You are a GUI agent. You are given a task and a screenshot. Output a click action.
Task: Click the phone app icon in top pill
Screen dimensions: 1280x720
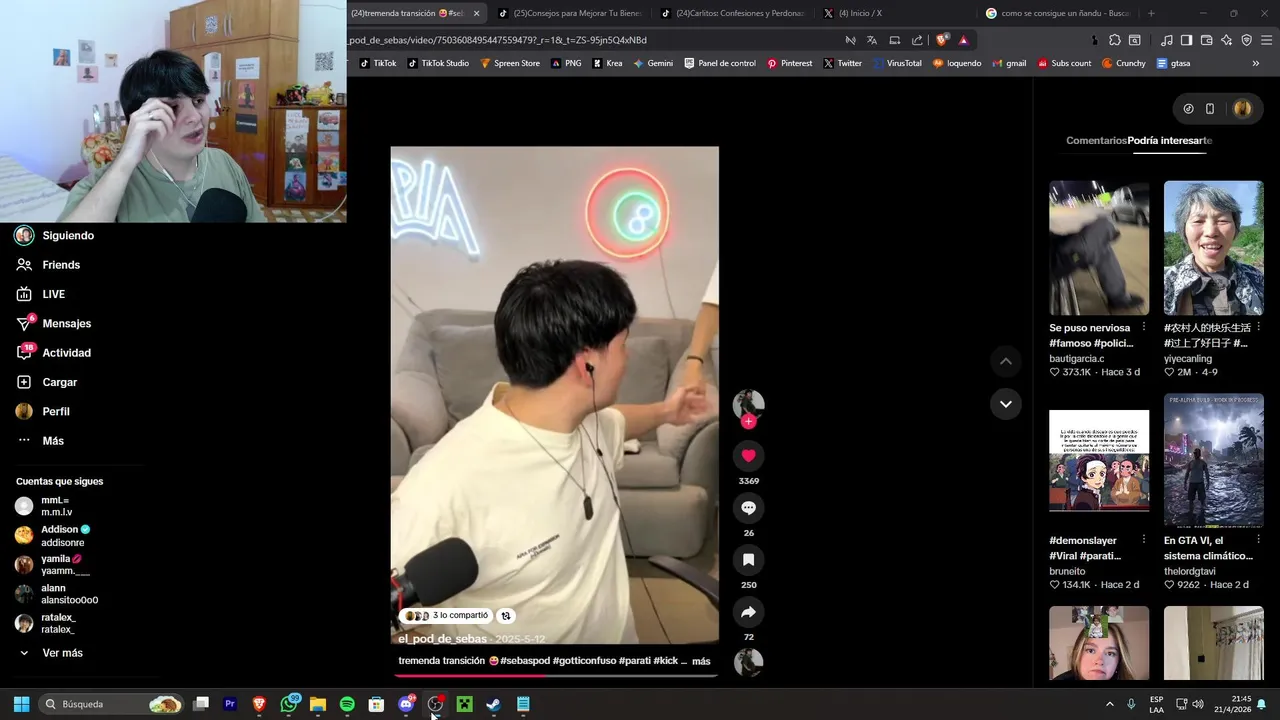point(1210,109)
